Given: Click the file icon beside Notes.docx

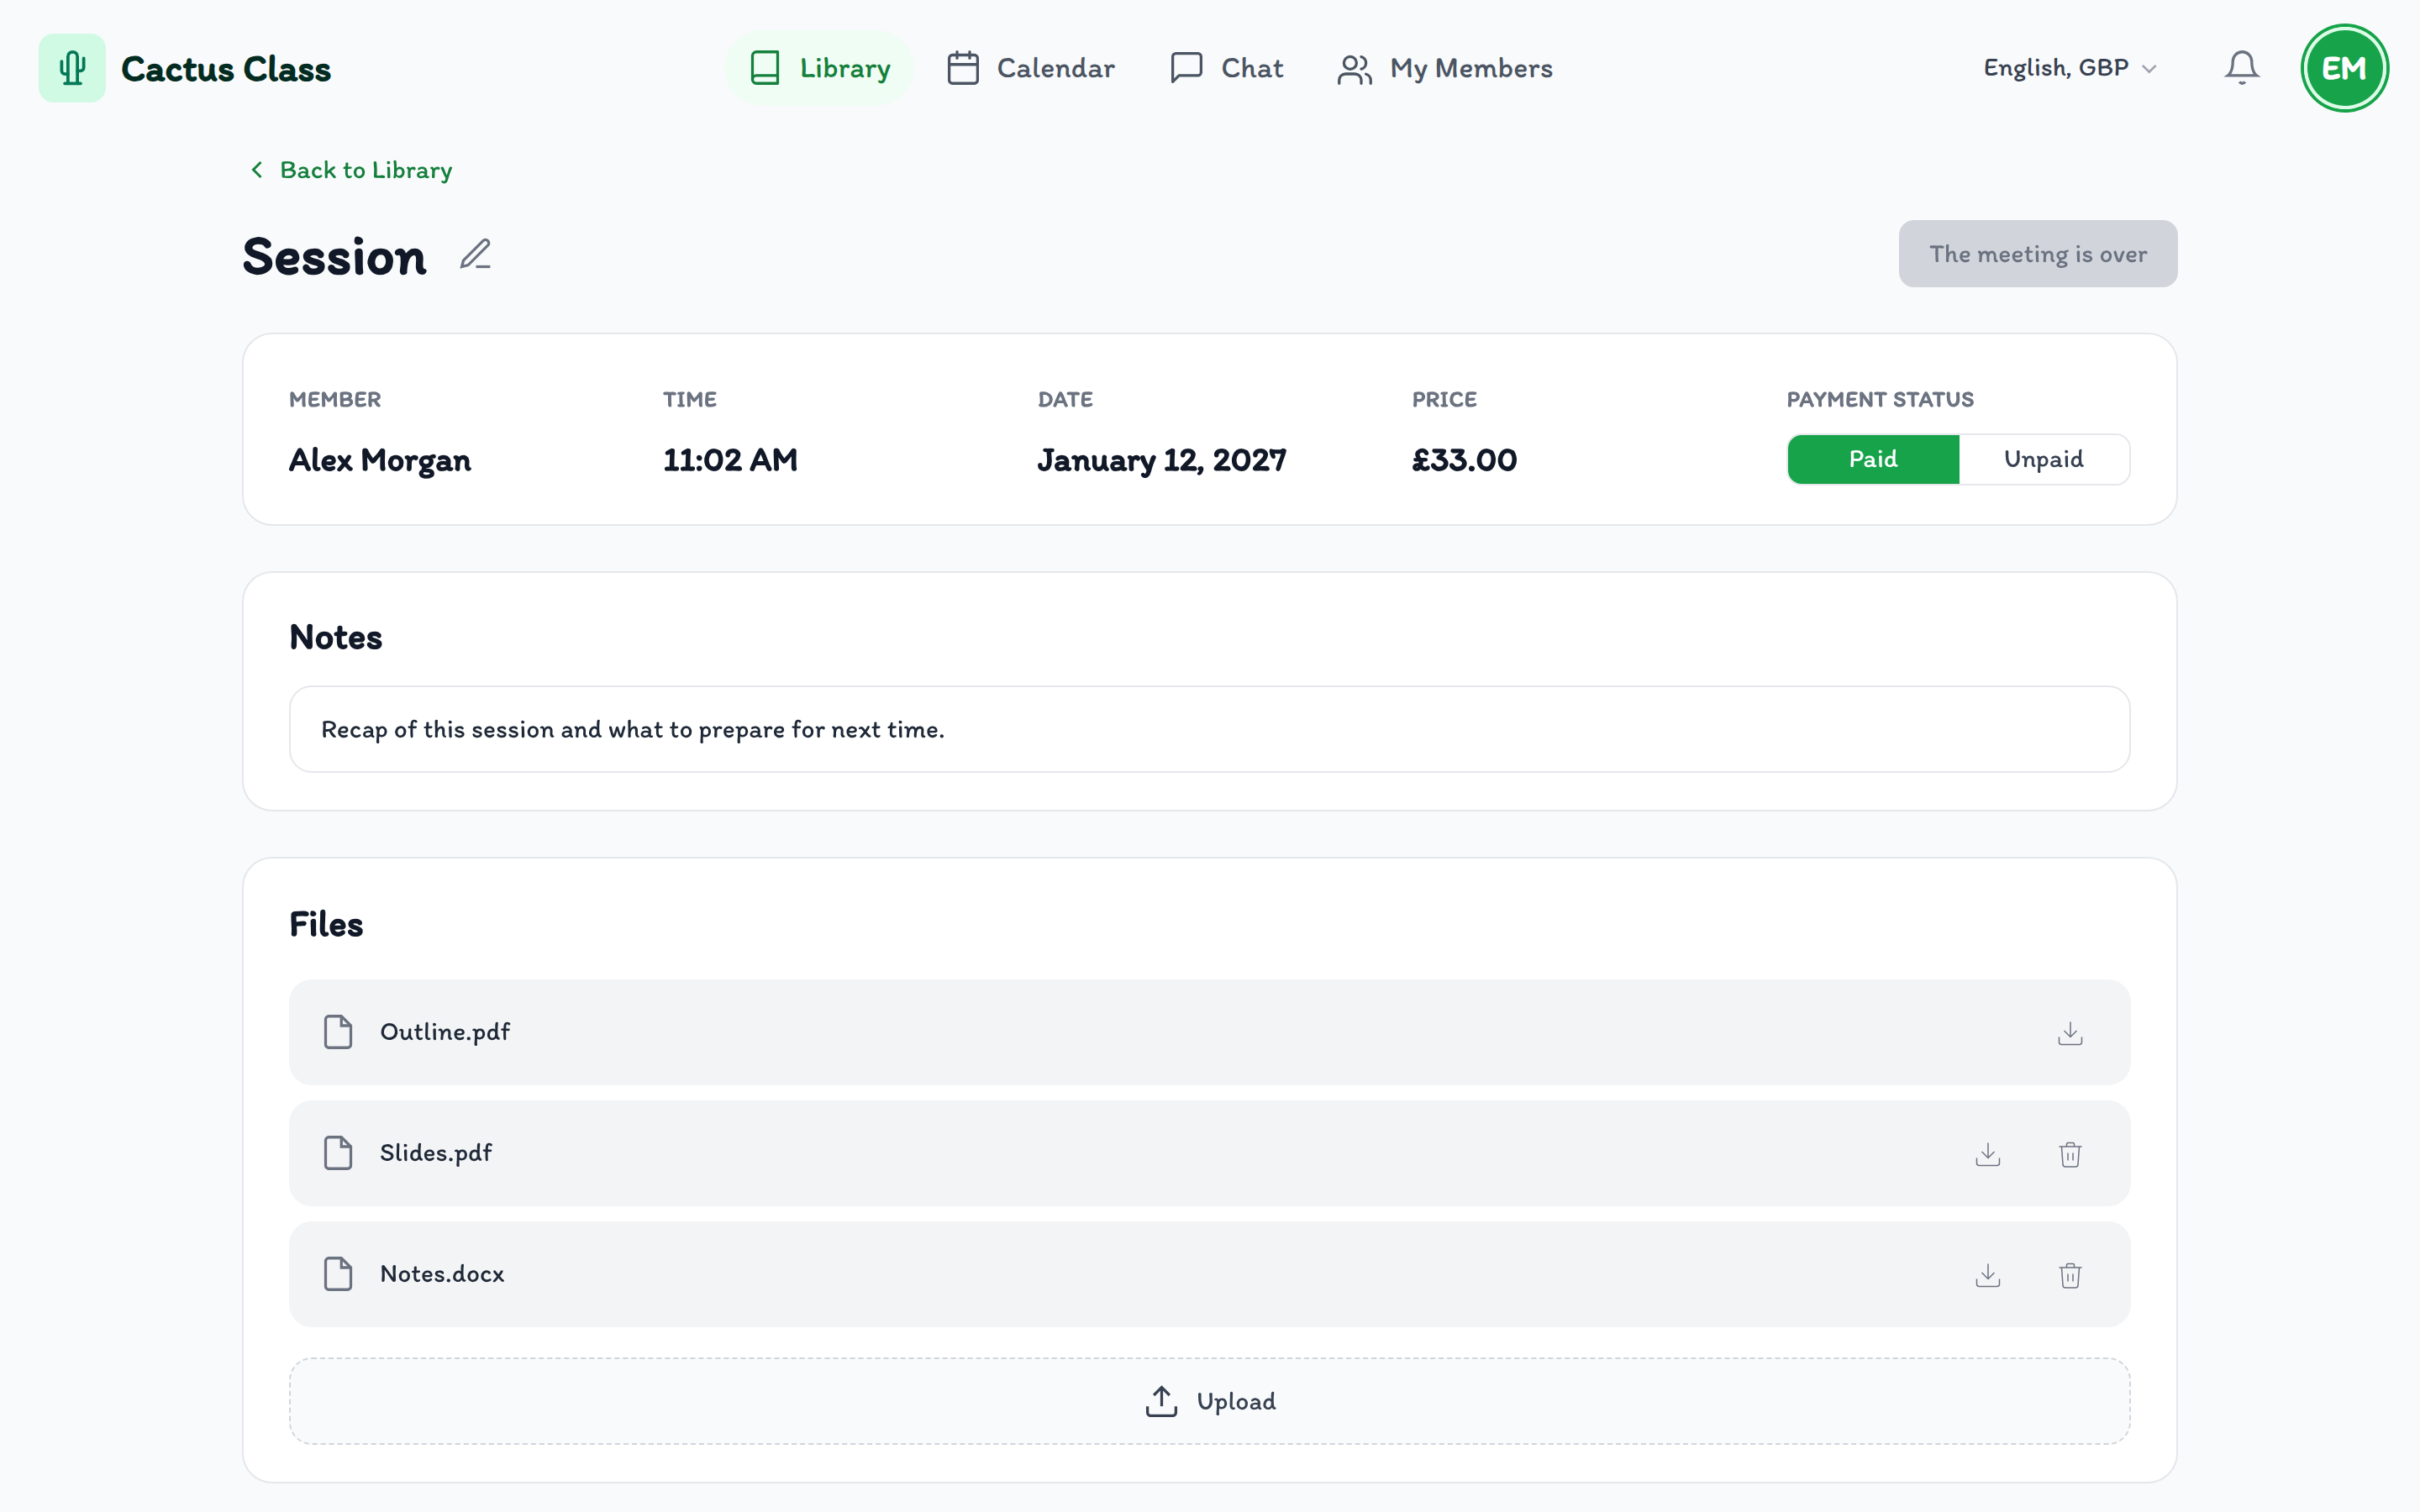Looking at the screenshot, I should click(338, 1274).
